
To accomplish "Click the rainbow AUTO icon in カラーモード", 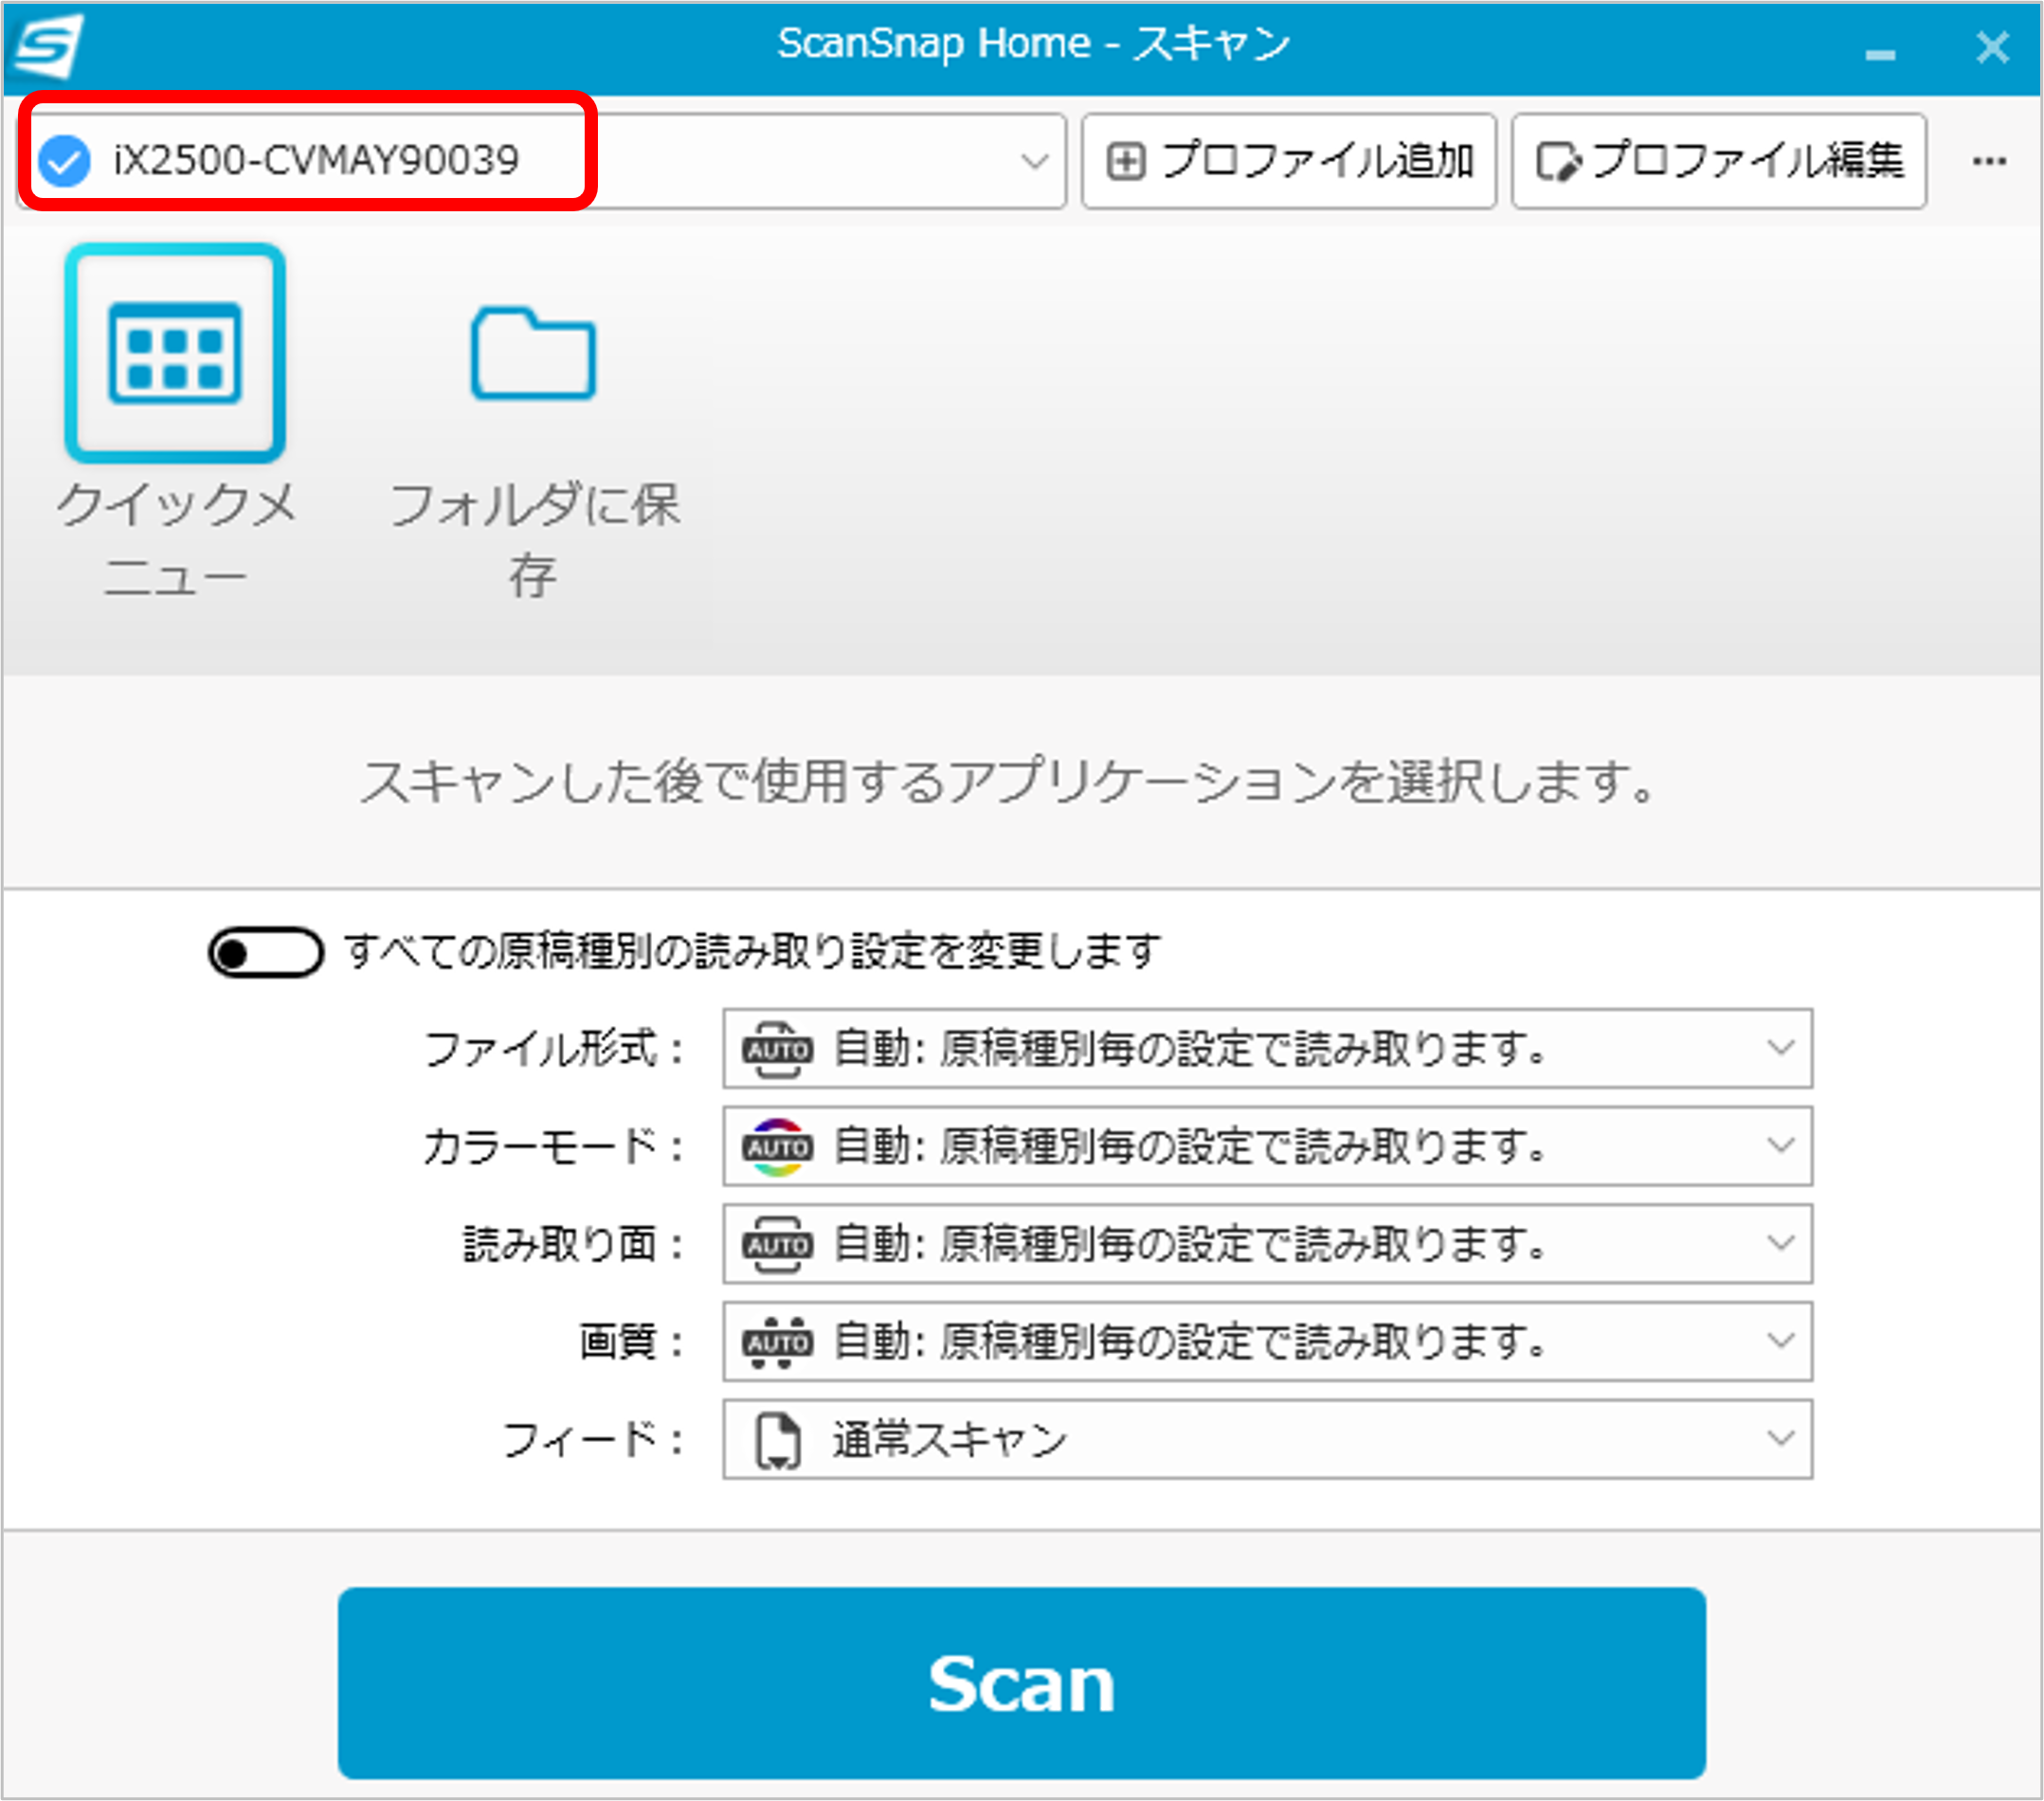I will click(x=776, y=1147).
